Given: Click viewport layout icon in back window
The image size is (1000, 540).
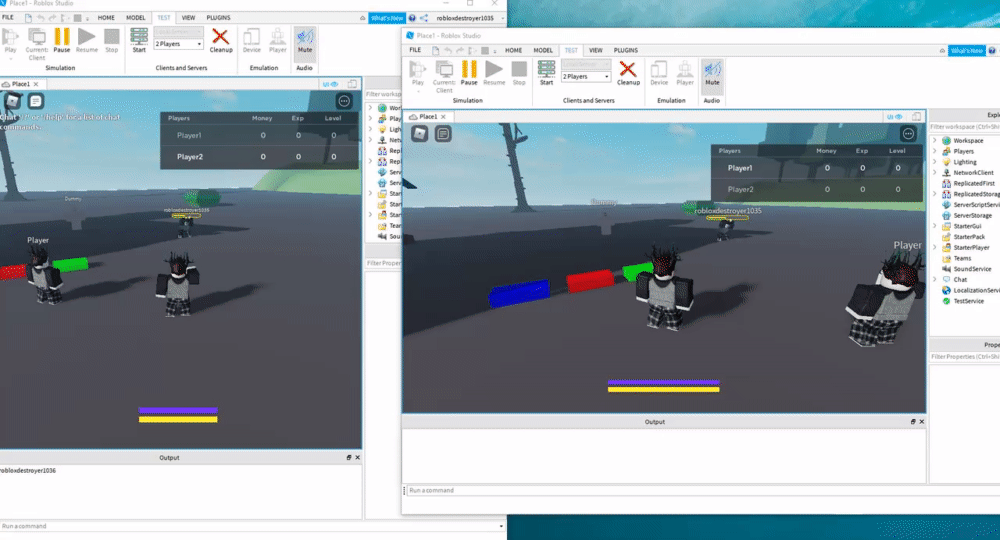Looking at the screenshot, I should [352, 84].
